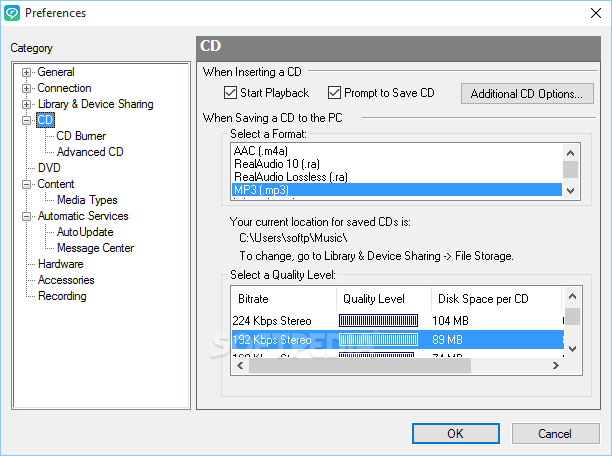Click the format list scrollbar thumb
The height and width of the screenshot is (456, 612).
570,169
